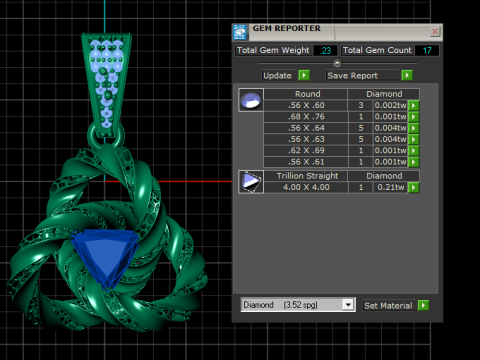Collapse the header with the round arrow handle
The height and width of the screenshot is (360, 480).
click(x=337, y=63)
